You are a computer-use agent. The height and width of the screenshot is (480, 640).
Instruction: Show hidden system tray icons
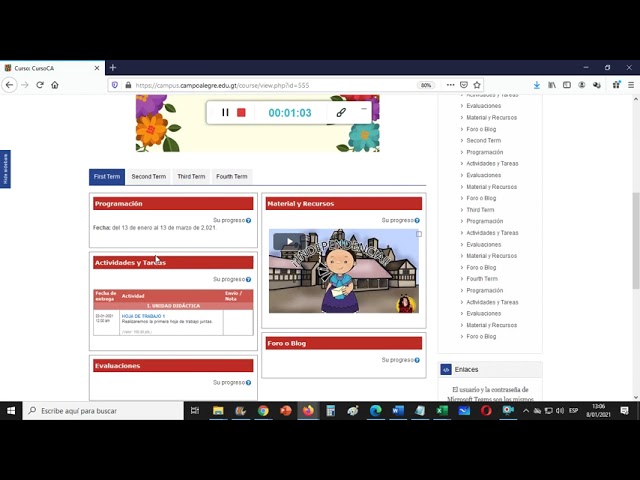point(526,411)
